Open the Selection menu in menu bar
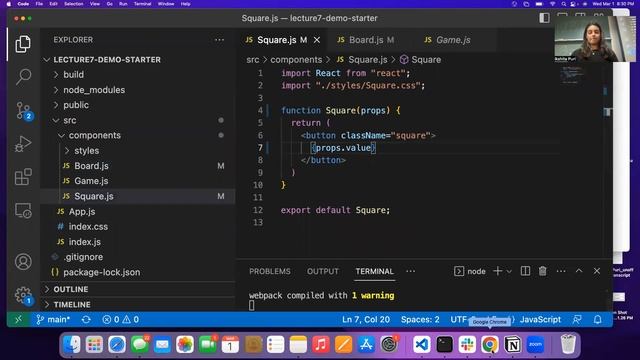 (x=73, y=4)
